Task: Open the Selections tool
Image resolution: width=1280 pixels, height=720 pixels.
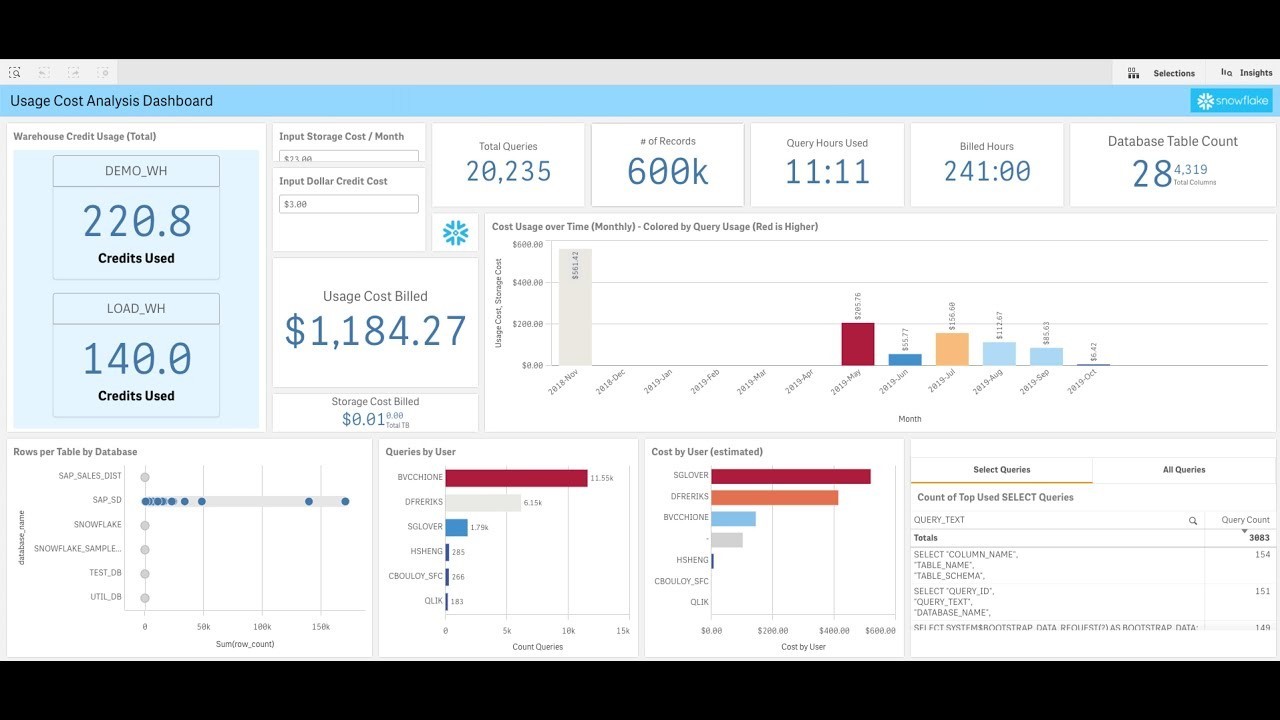Action: (x=1161, y=73)
